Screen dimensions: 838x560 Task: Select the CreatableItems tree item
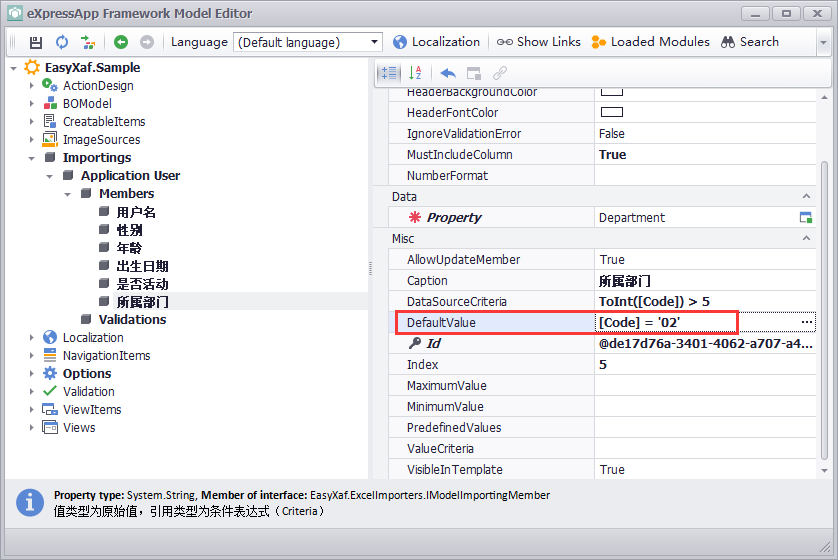(104, 122)
